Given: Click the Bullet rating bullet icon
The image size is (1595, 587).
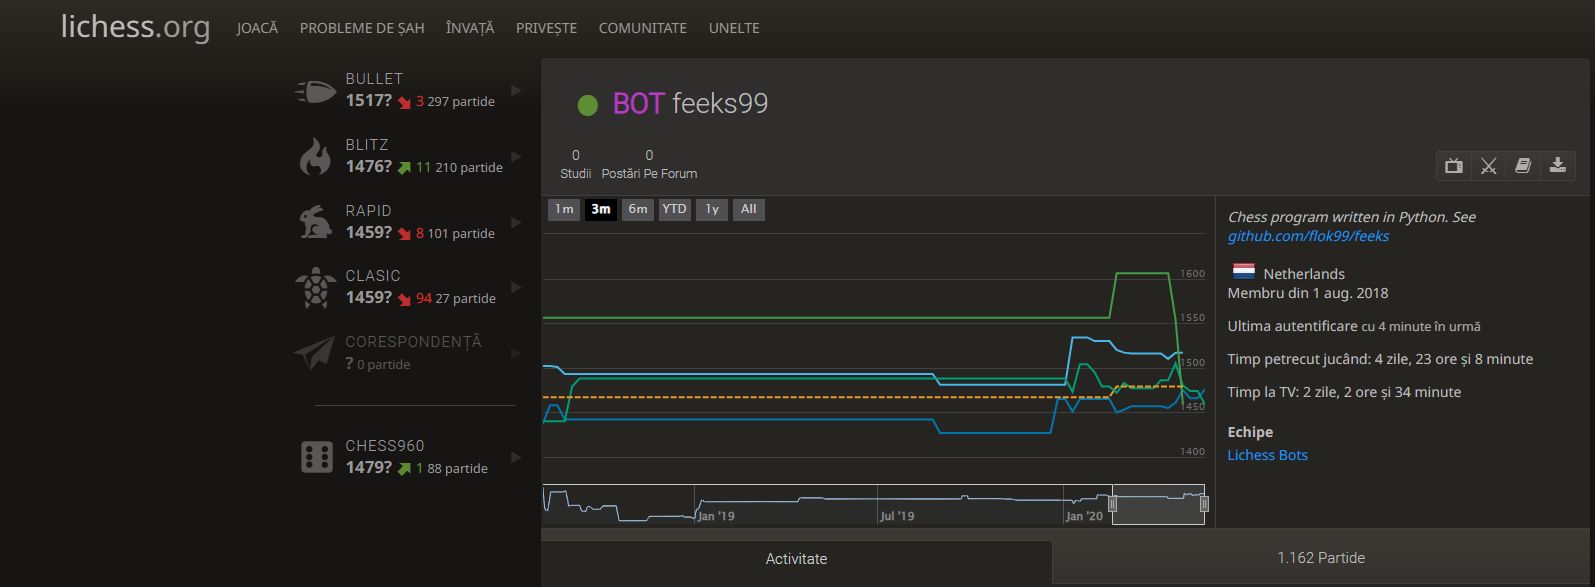Looking at the screenshot, I should point(316,91).
